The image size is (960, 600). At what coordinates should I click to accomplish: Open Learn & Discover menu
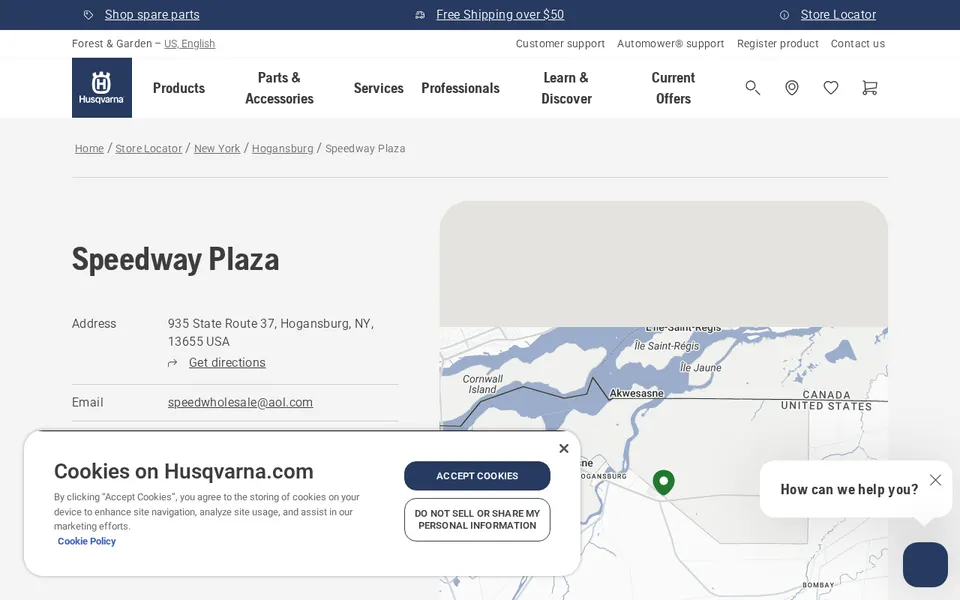(x=566, y=88)
